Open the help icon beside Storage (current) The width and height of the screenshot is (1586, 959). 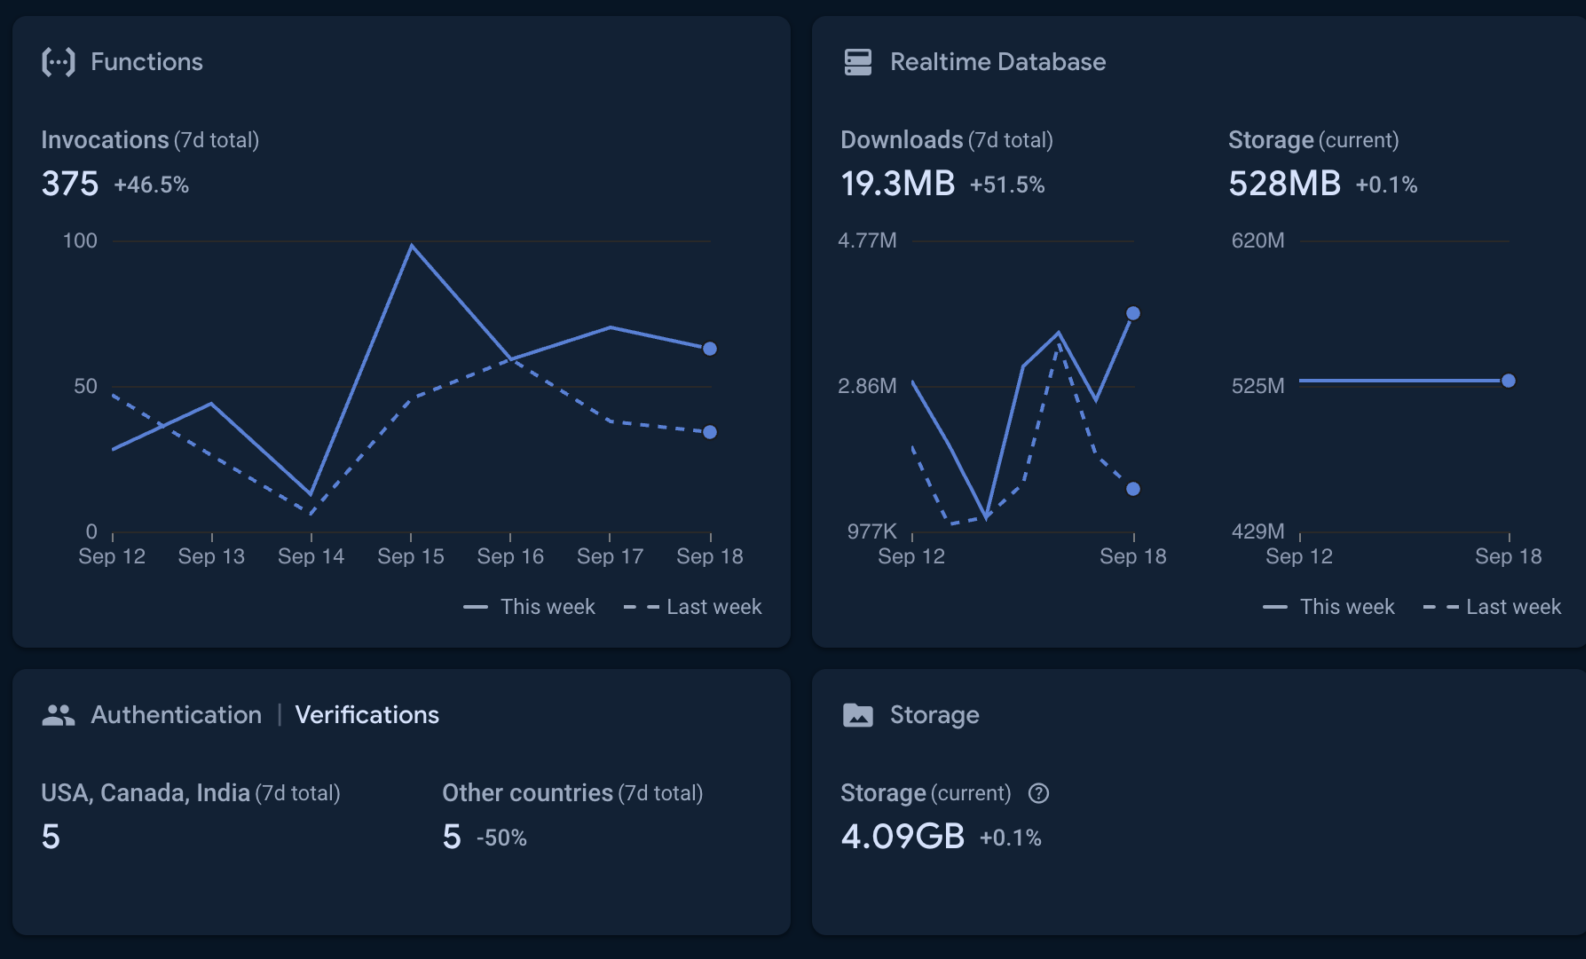coord(1039,793)
